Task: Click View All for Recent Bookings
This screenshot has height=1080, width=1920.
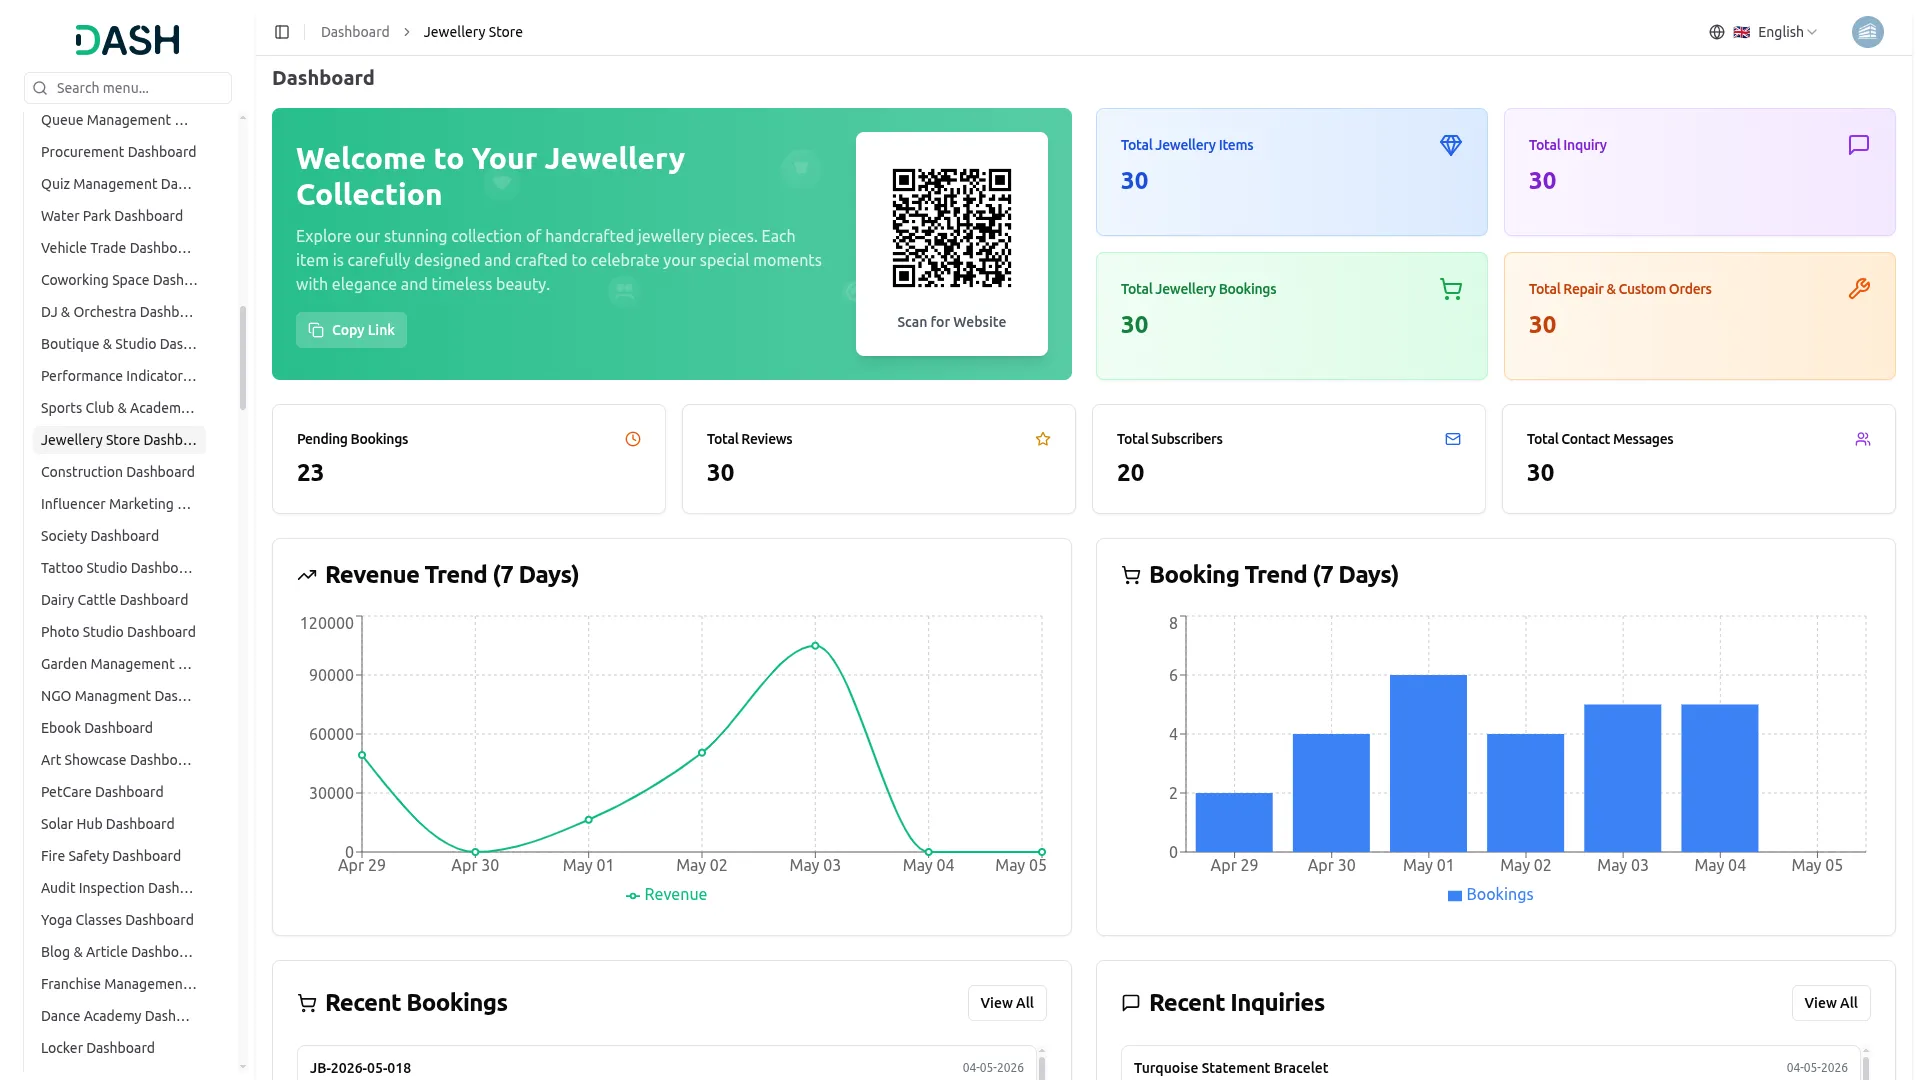Action: coord(1007,1003)
